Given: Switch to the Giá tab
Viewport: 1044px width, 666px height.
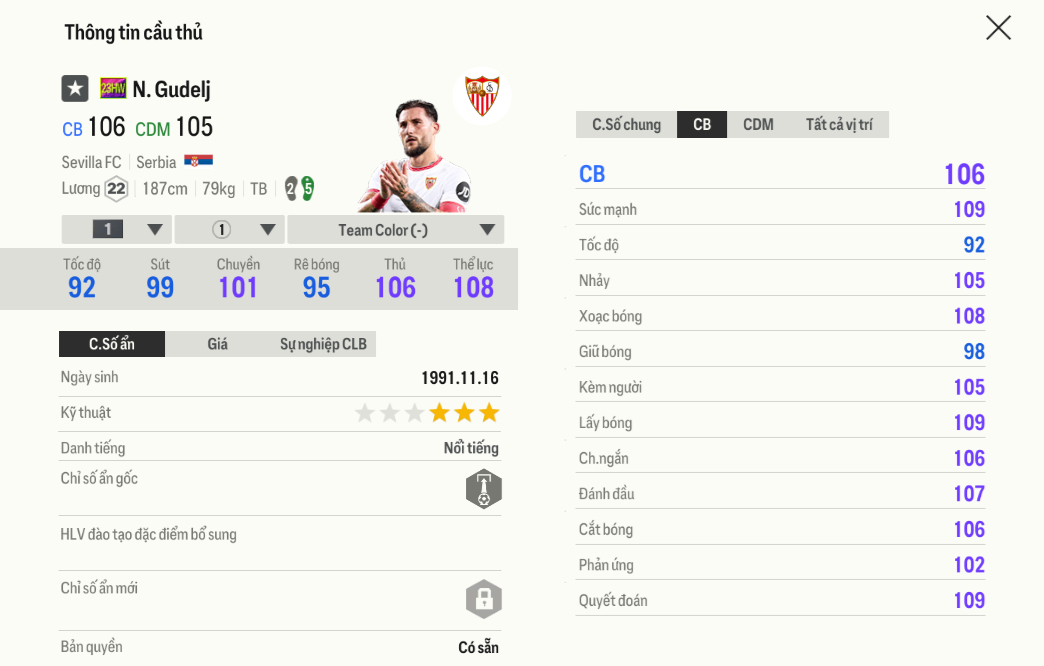Looking at the screenshot, I should pyautogui.click(x=217, y=344).
